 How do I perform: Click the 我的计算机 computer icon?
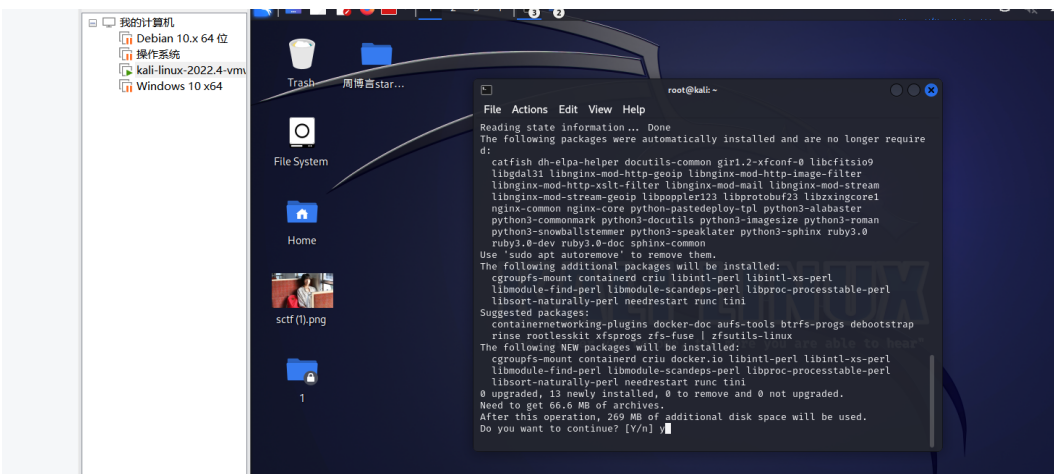coord(109,23)
